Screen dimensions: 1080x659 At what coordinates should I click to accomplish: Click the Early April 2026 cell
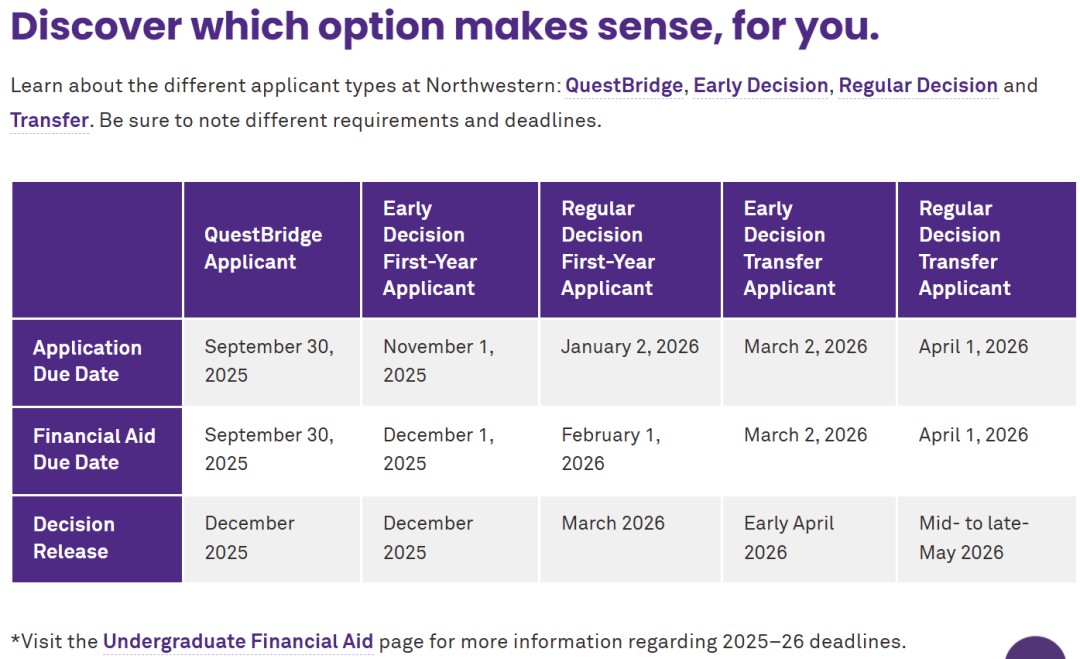pos(788,537)
